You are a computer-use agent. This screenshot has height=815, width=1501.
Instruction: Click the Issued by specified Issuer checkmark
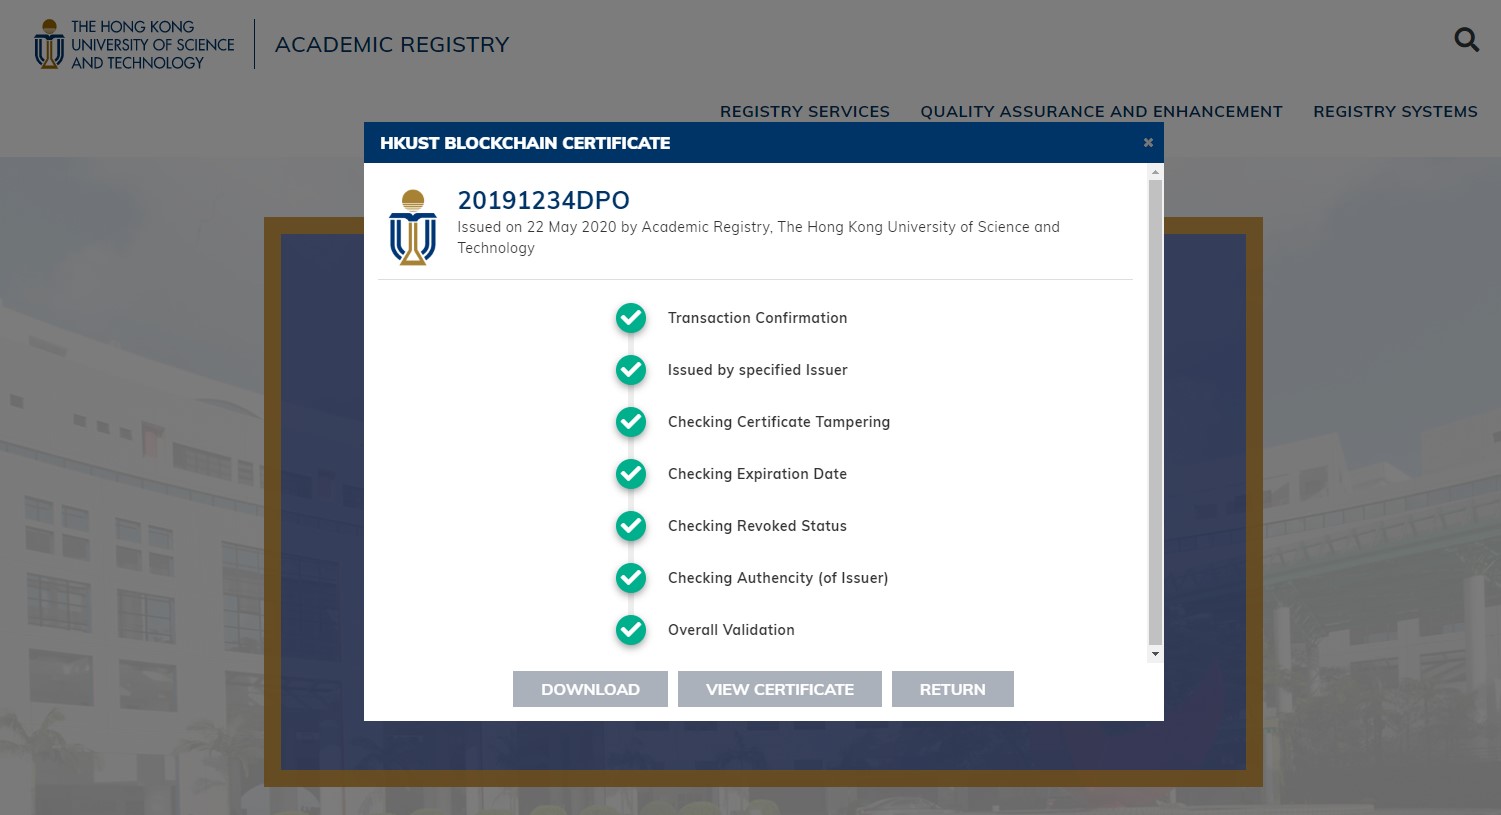(631, 370)
